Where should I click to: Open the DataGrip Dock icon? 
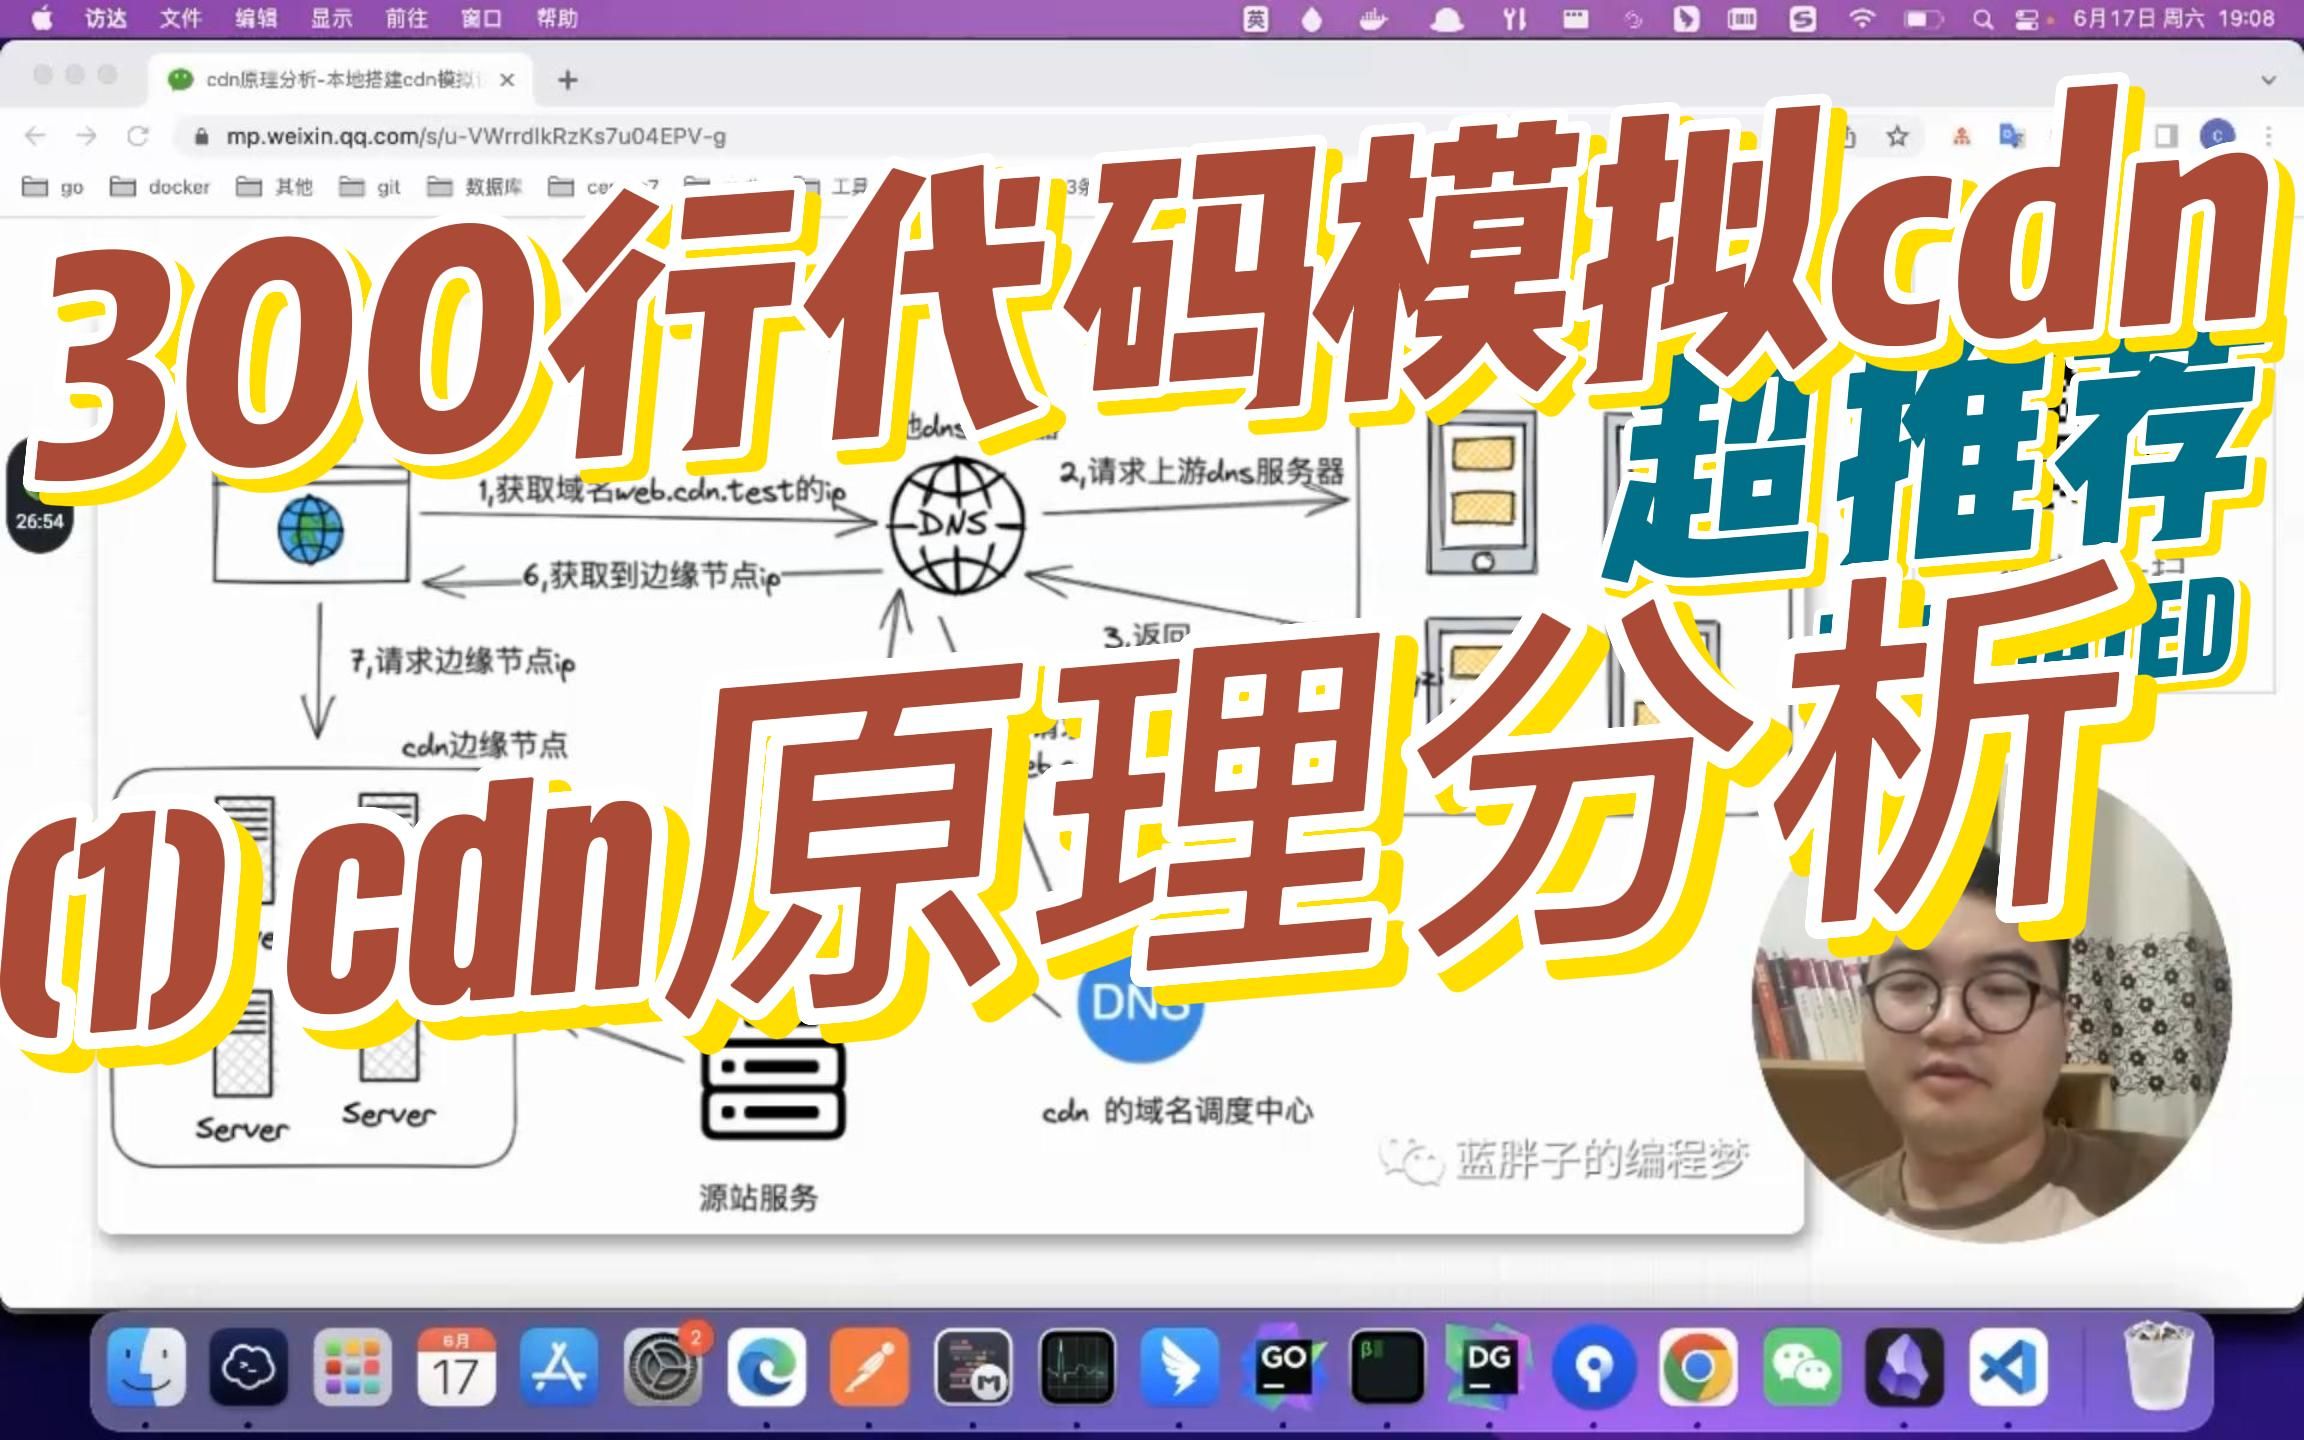1489,1367
